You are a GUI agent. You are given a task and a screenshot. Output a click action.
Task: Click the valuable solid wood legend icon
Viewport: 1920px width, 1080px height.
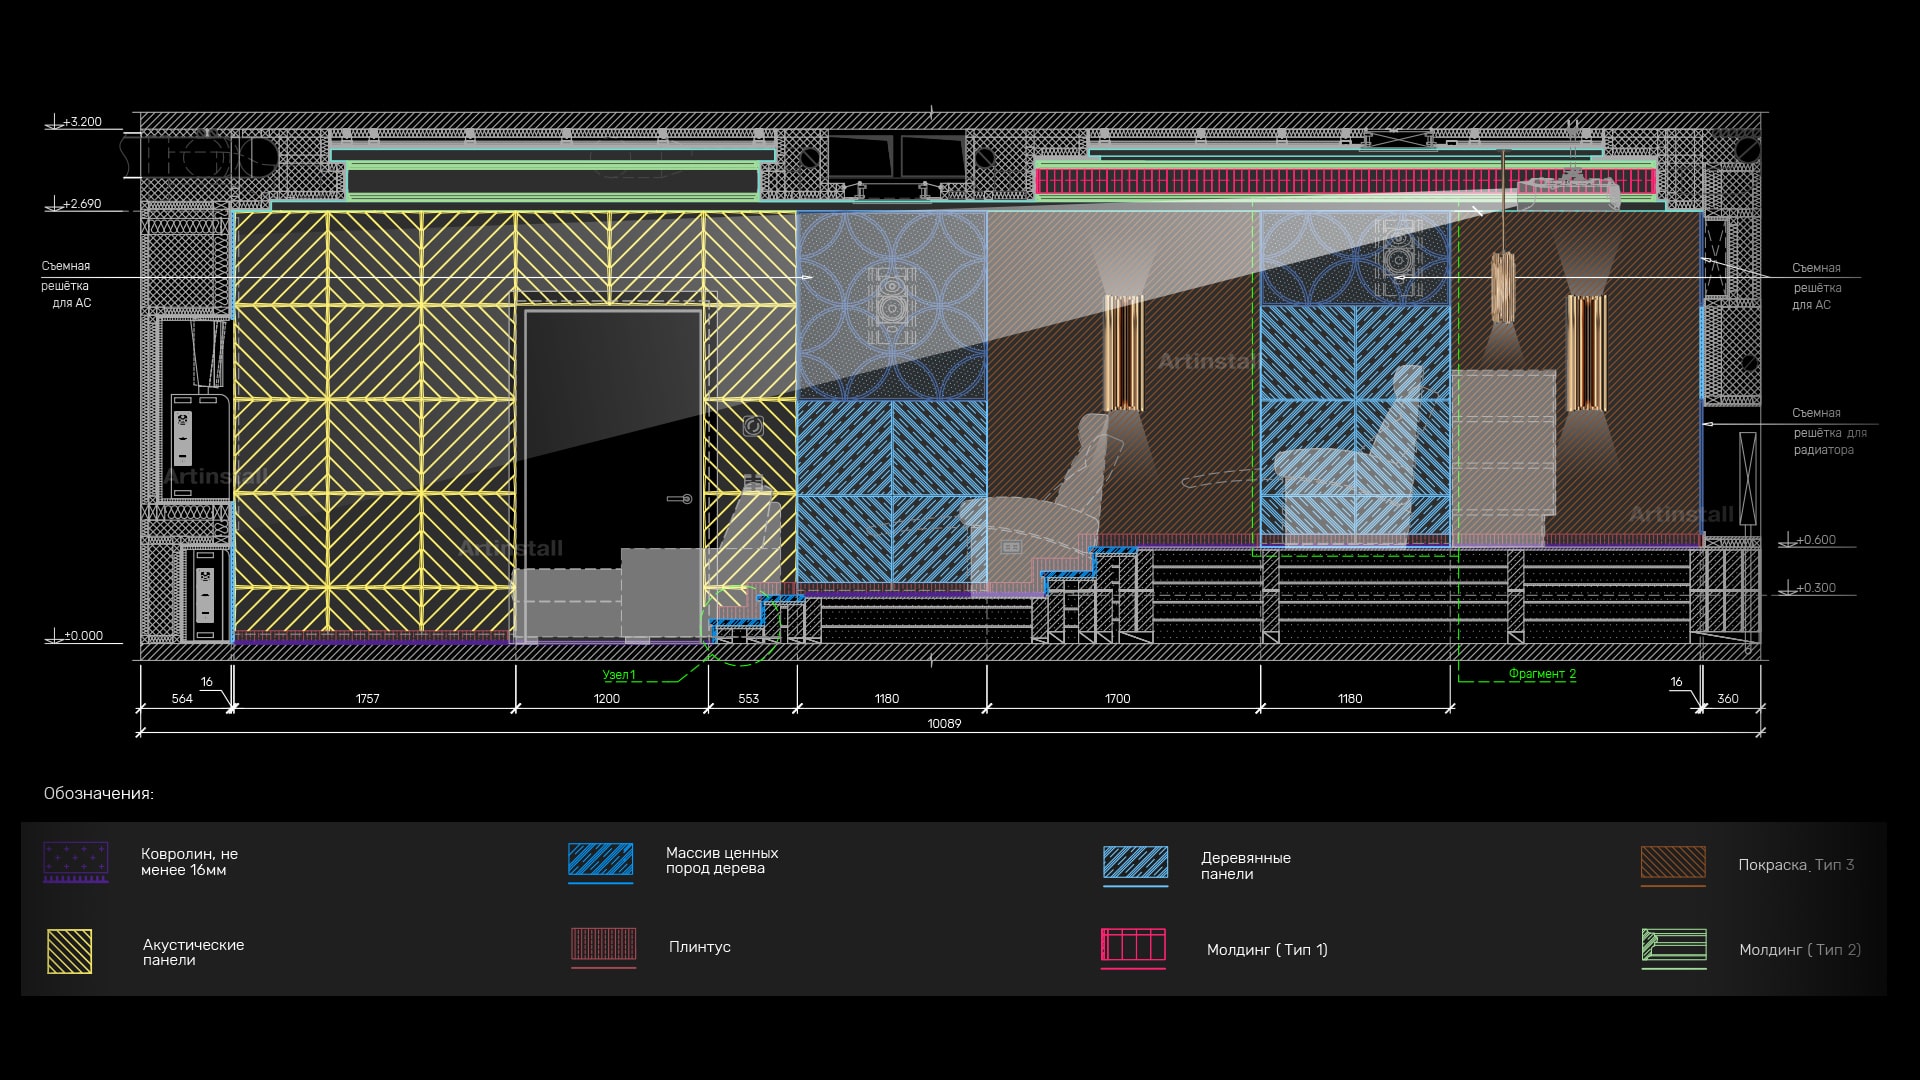pos(600,861)
